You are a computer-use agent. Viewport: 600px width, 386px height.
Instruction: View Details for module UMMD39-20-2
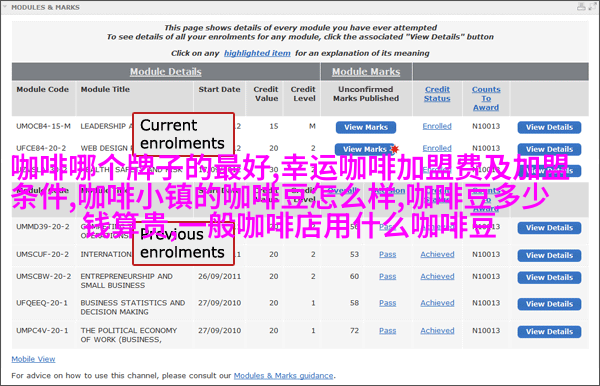tap(549, 228)
